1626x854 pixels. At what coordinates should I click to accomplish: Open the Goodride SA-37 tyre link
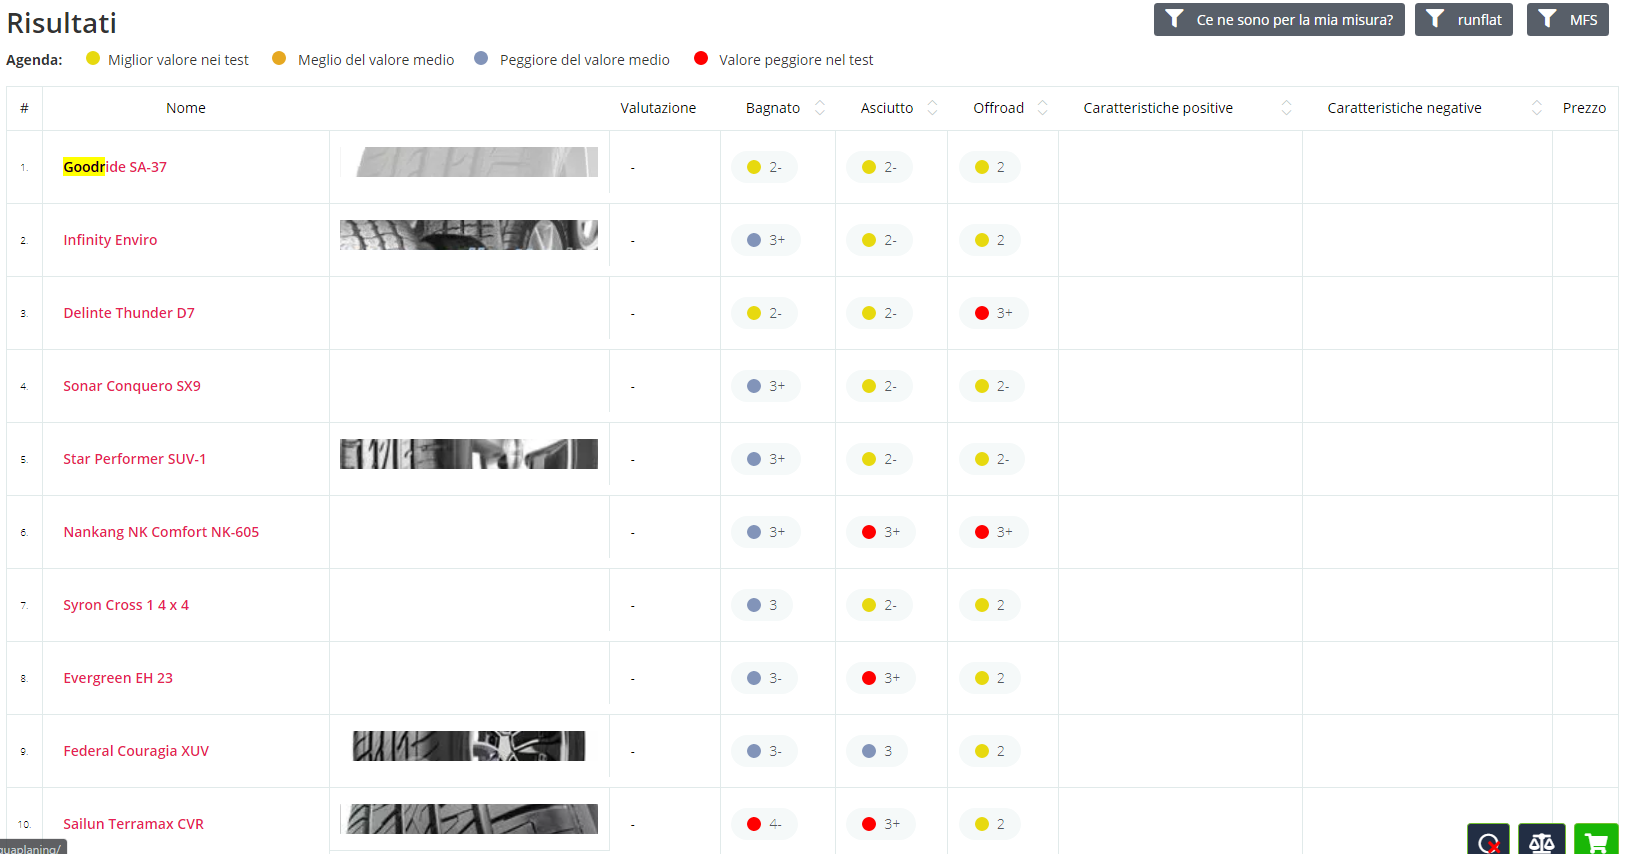point(115,167)
